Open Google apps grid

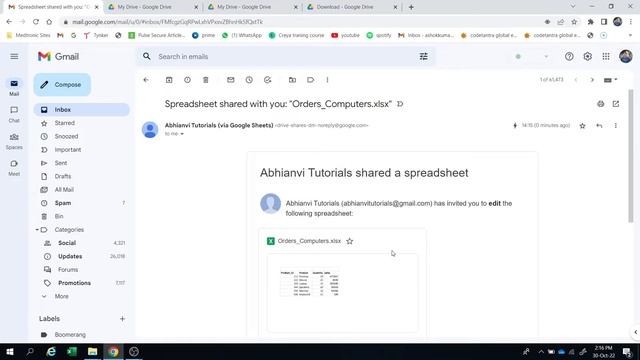(606, 56)
